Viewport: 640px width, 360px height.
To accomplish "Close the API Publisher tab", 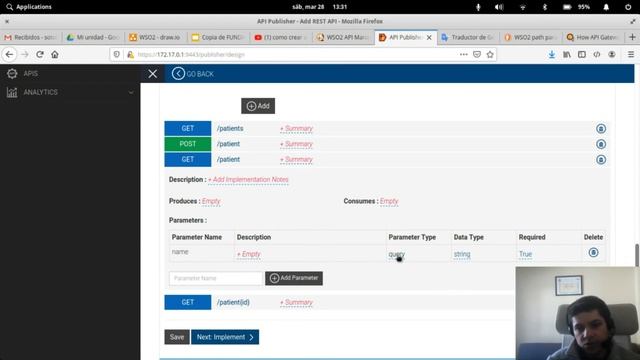I will coord(429,37).
